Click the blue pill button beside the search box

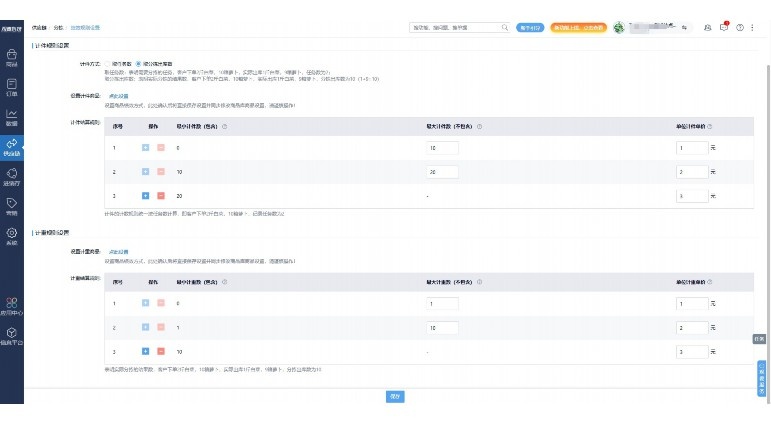click(530, 28)
